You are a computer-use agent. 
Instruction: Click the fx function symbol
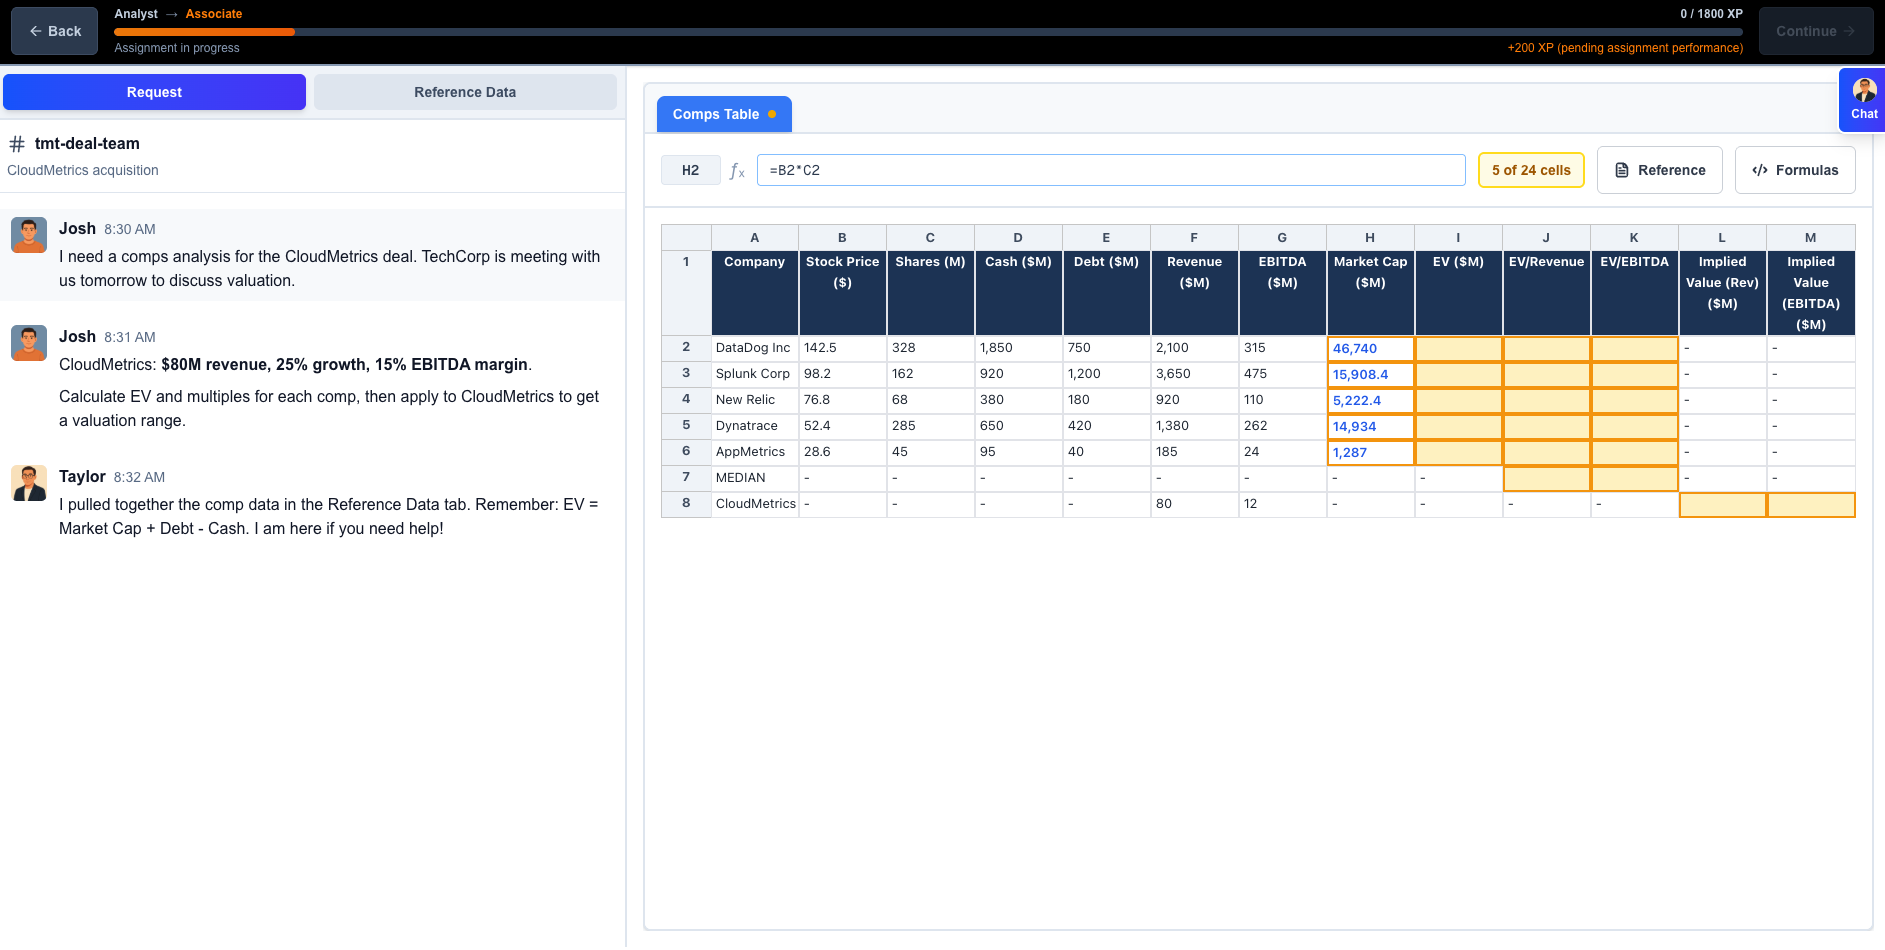pyautogui.click(x=737, y=171)
